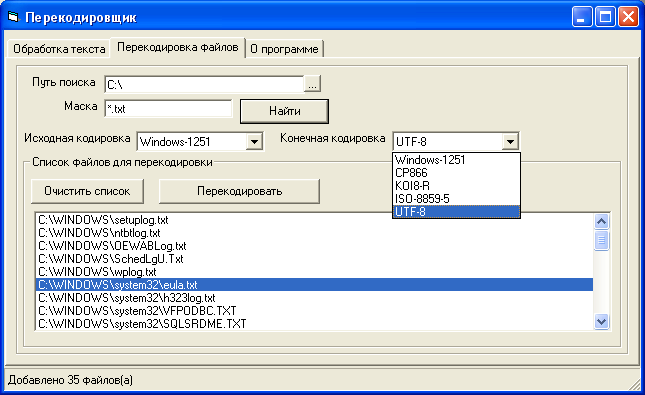This screenshot has width=645, height=395.
Task: Choose CP866 in the encoding list
Action: click(456, 173)
